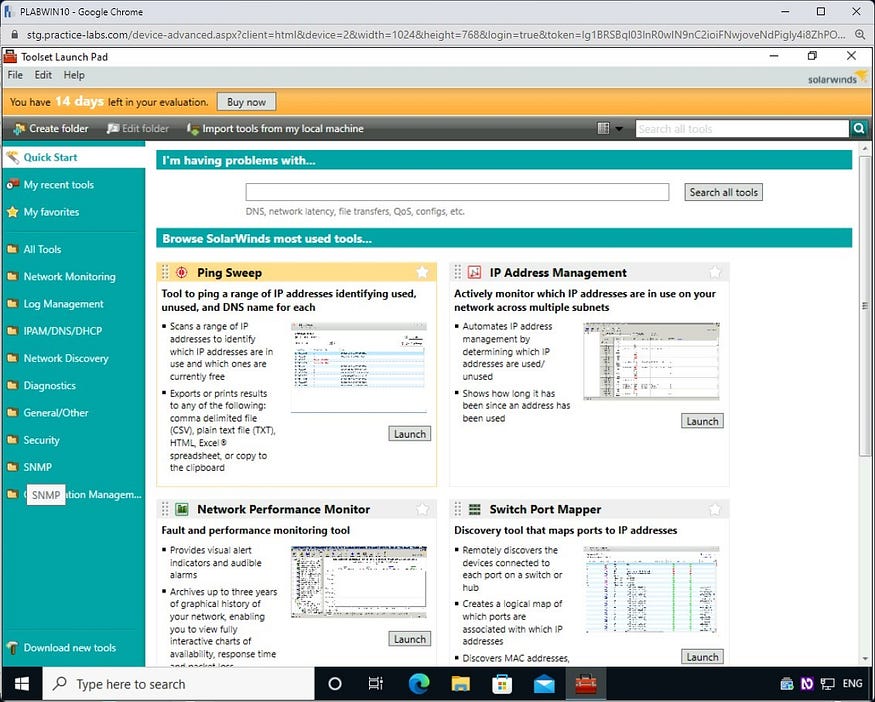Toggle Network Performance Monitor favorite star
The width and height of the screenshot is (875, 702).
pyautogui.click(x=422, y=509)
